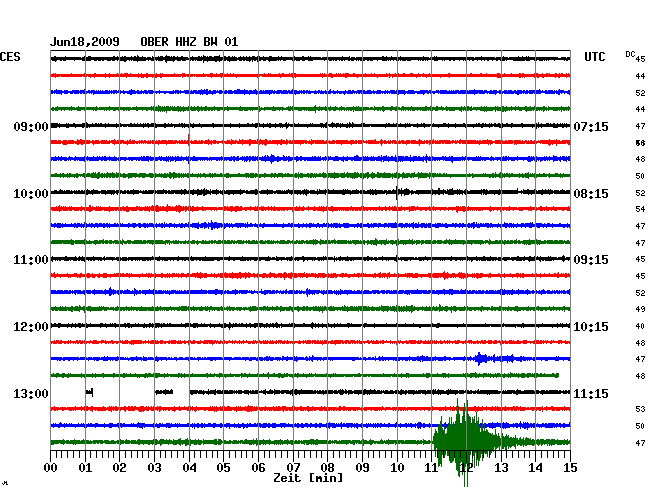Viewport: 650px width, 494px height.
Task: Click minute tick label 04
Action: tap(189, 467)
